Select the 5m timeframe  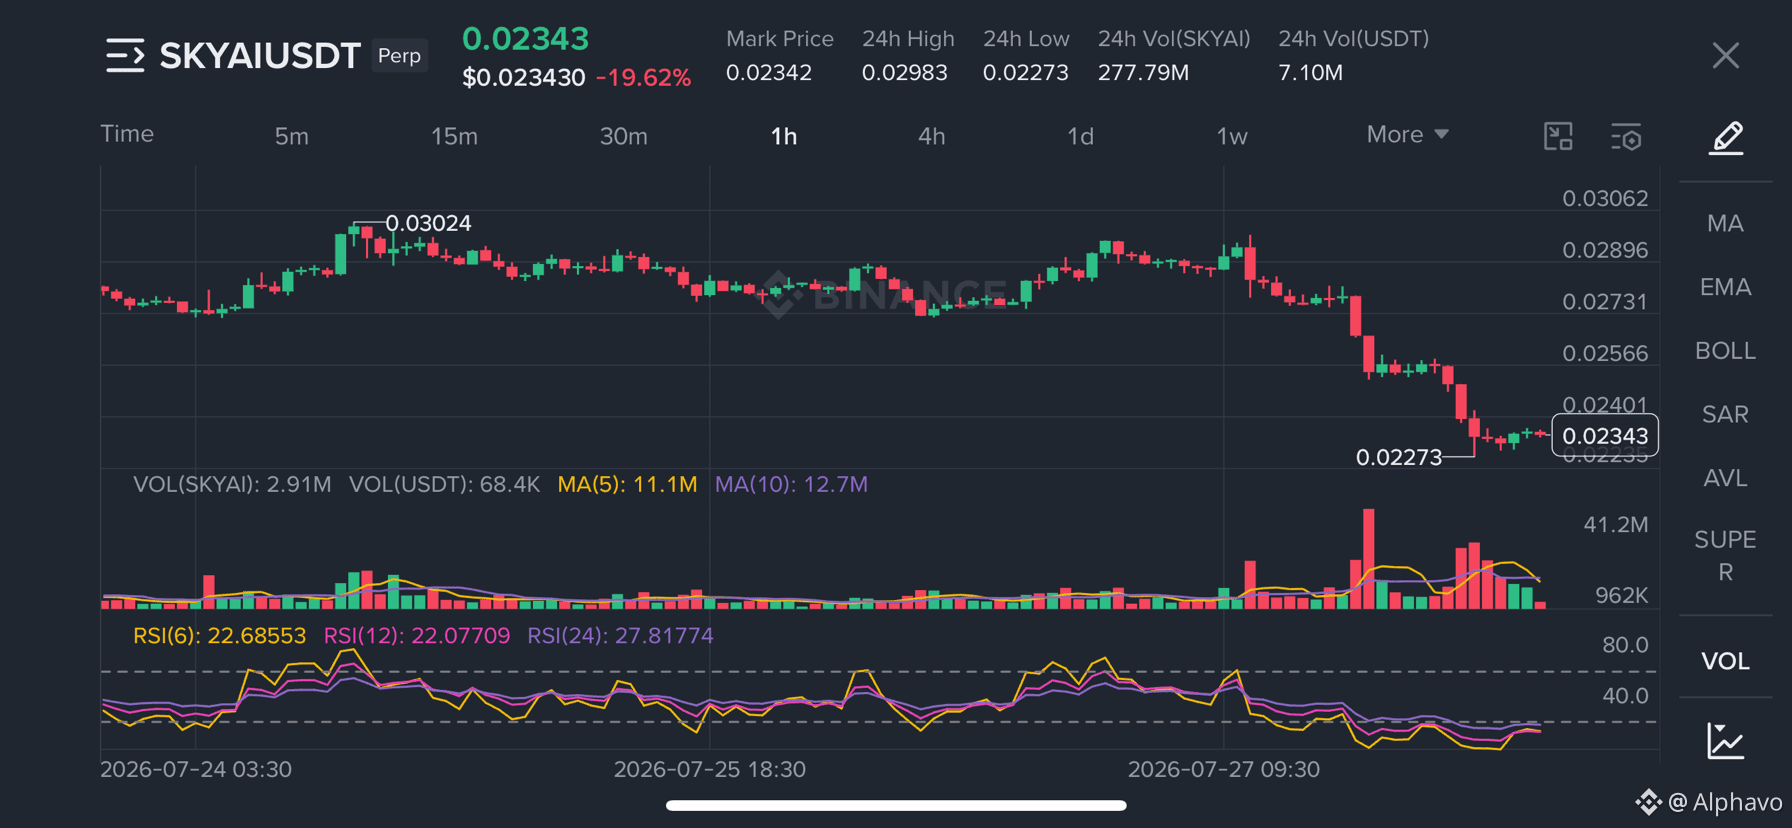pos(292,136)
